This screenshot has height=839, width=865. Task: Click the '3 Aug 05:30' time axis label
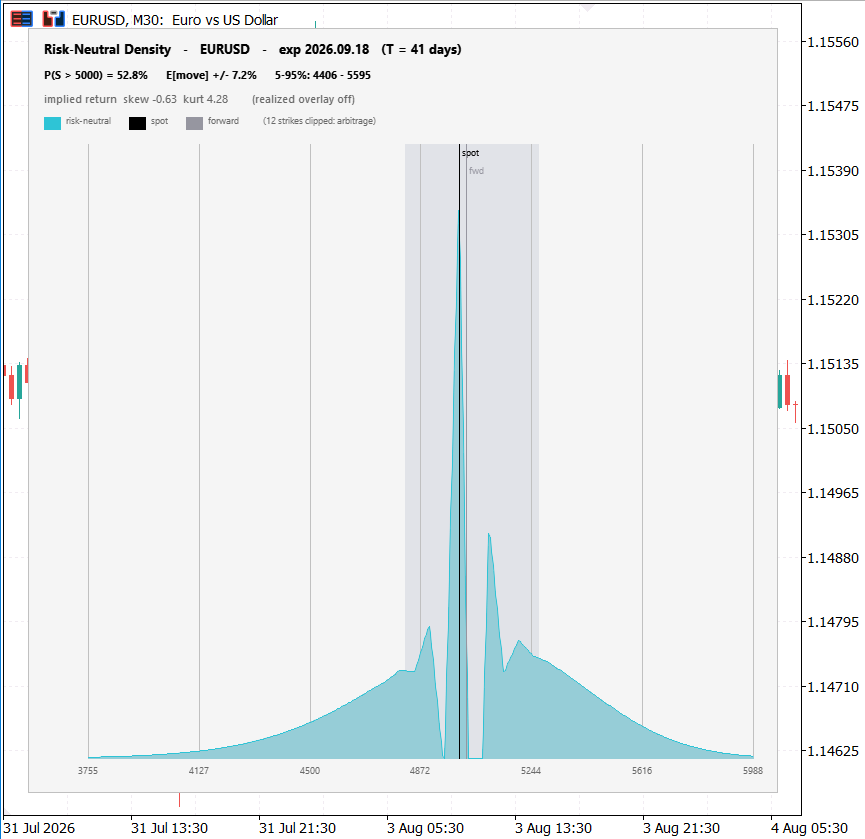pos(425,829)
